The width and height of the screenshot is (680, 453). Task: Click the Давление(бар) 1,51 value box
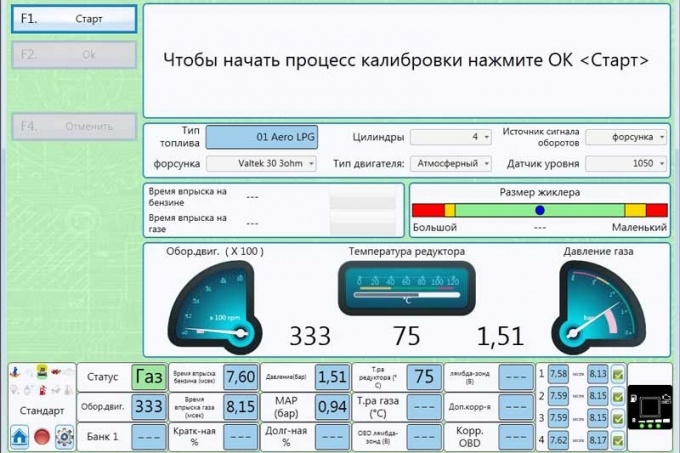[x=333, y=377]
